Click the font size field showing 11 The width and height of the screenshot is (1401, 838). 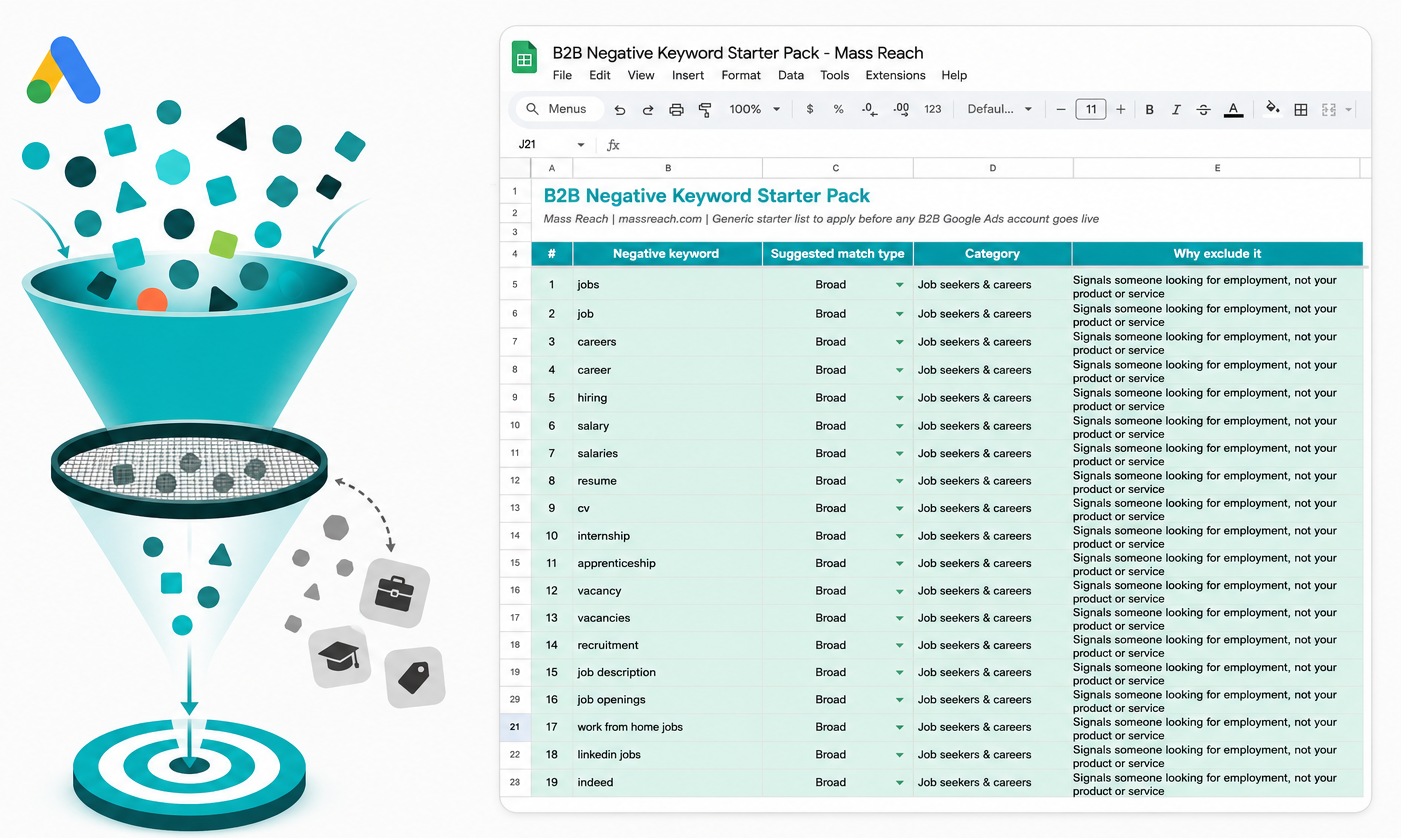tap(1091, 109)
